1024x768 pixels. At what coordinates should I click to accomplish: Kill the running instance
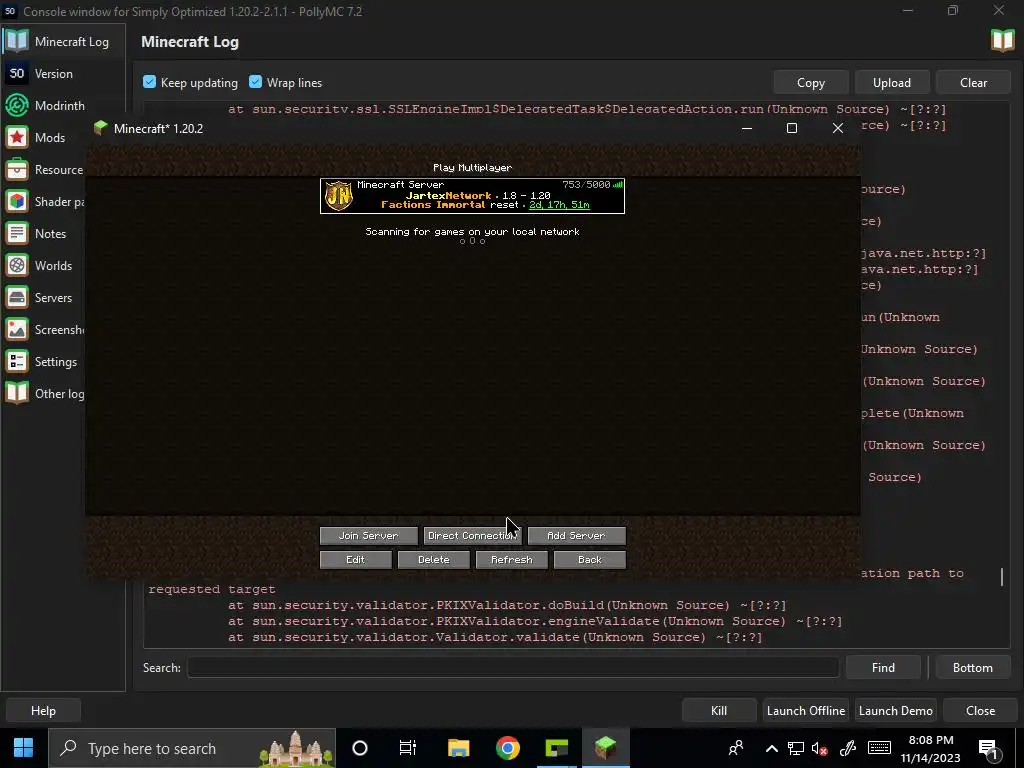[719, 711]
